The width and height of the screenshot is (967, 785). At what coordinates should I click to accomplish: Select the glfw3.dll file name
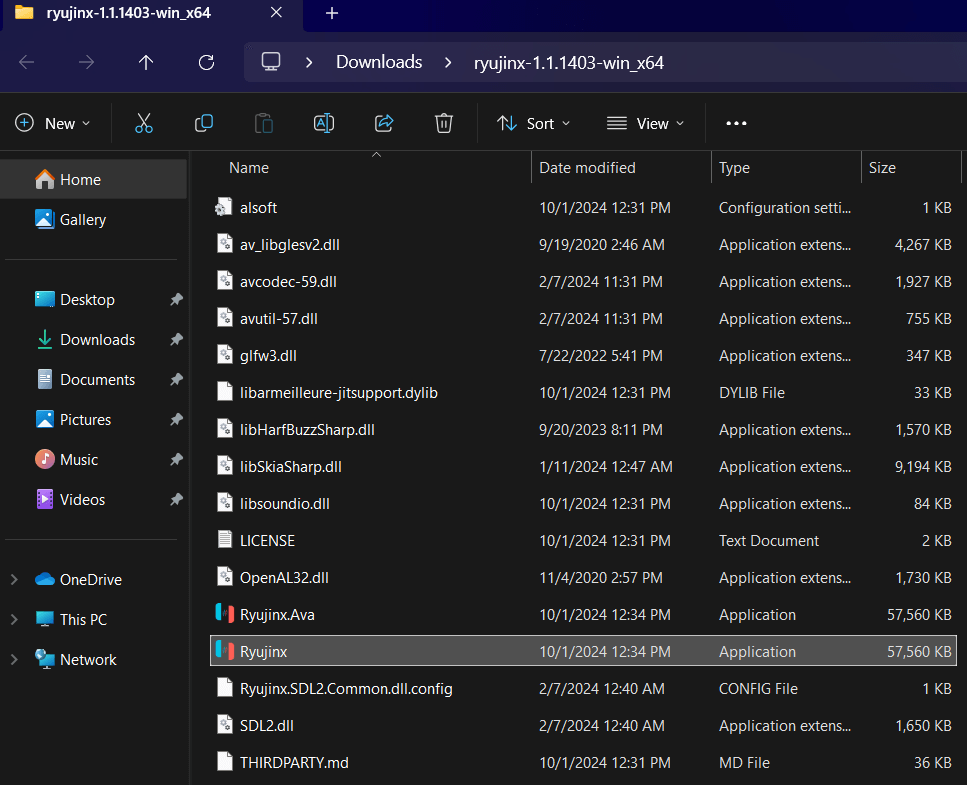click(268, 356)
